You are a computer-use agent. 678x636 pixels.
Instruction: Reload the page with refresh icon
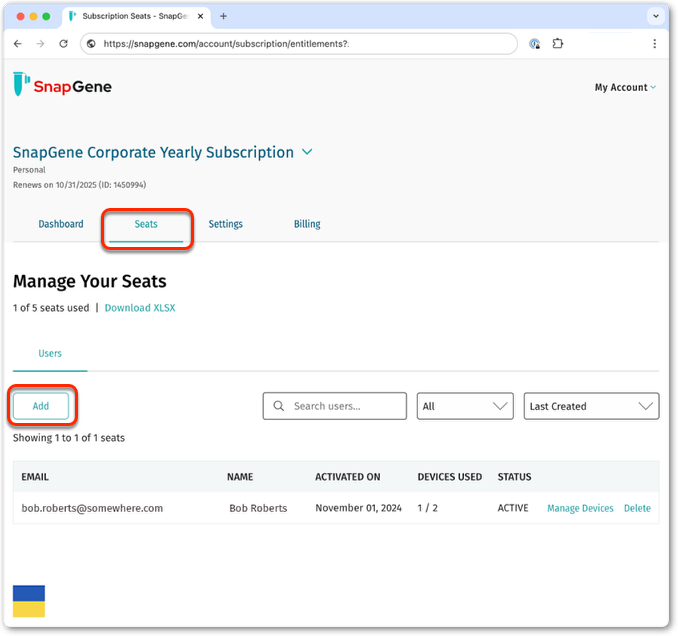point(64,44)
